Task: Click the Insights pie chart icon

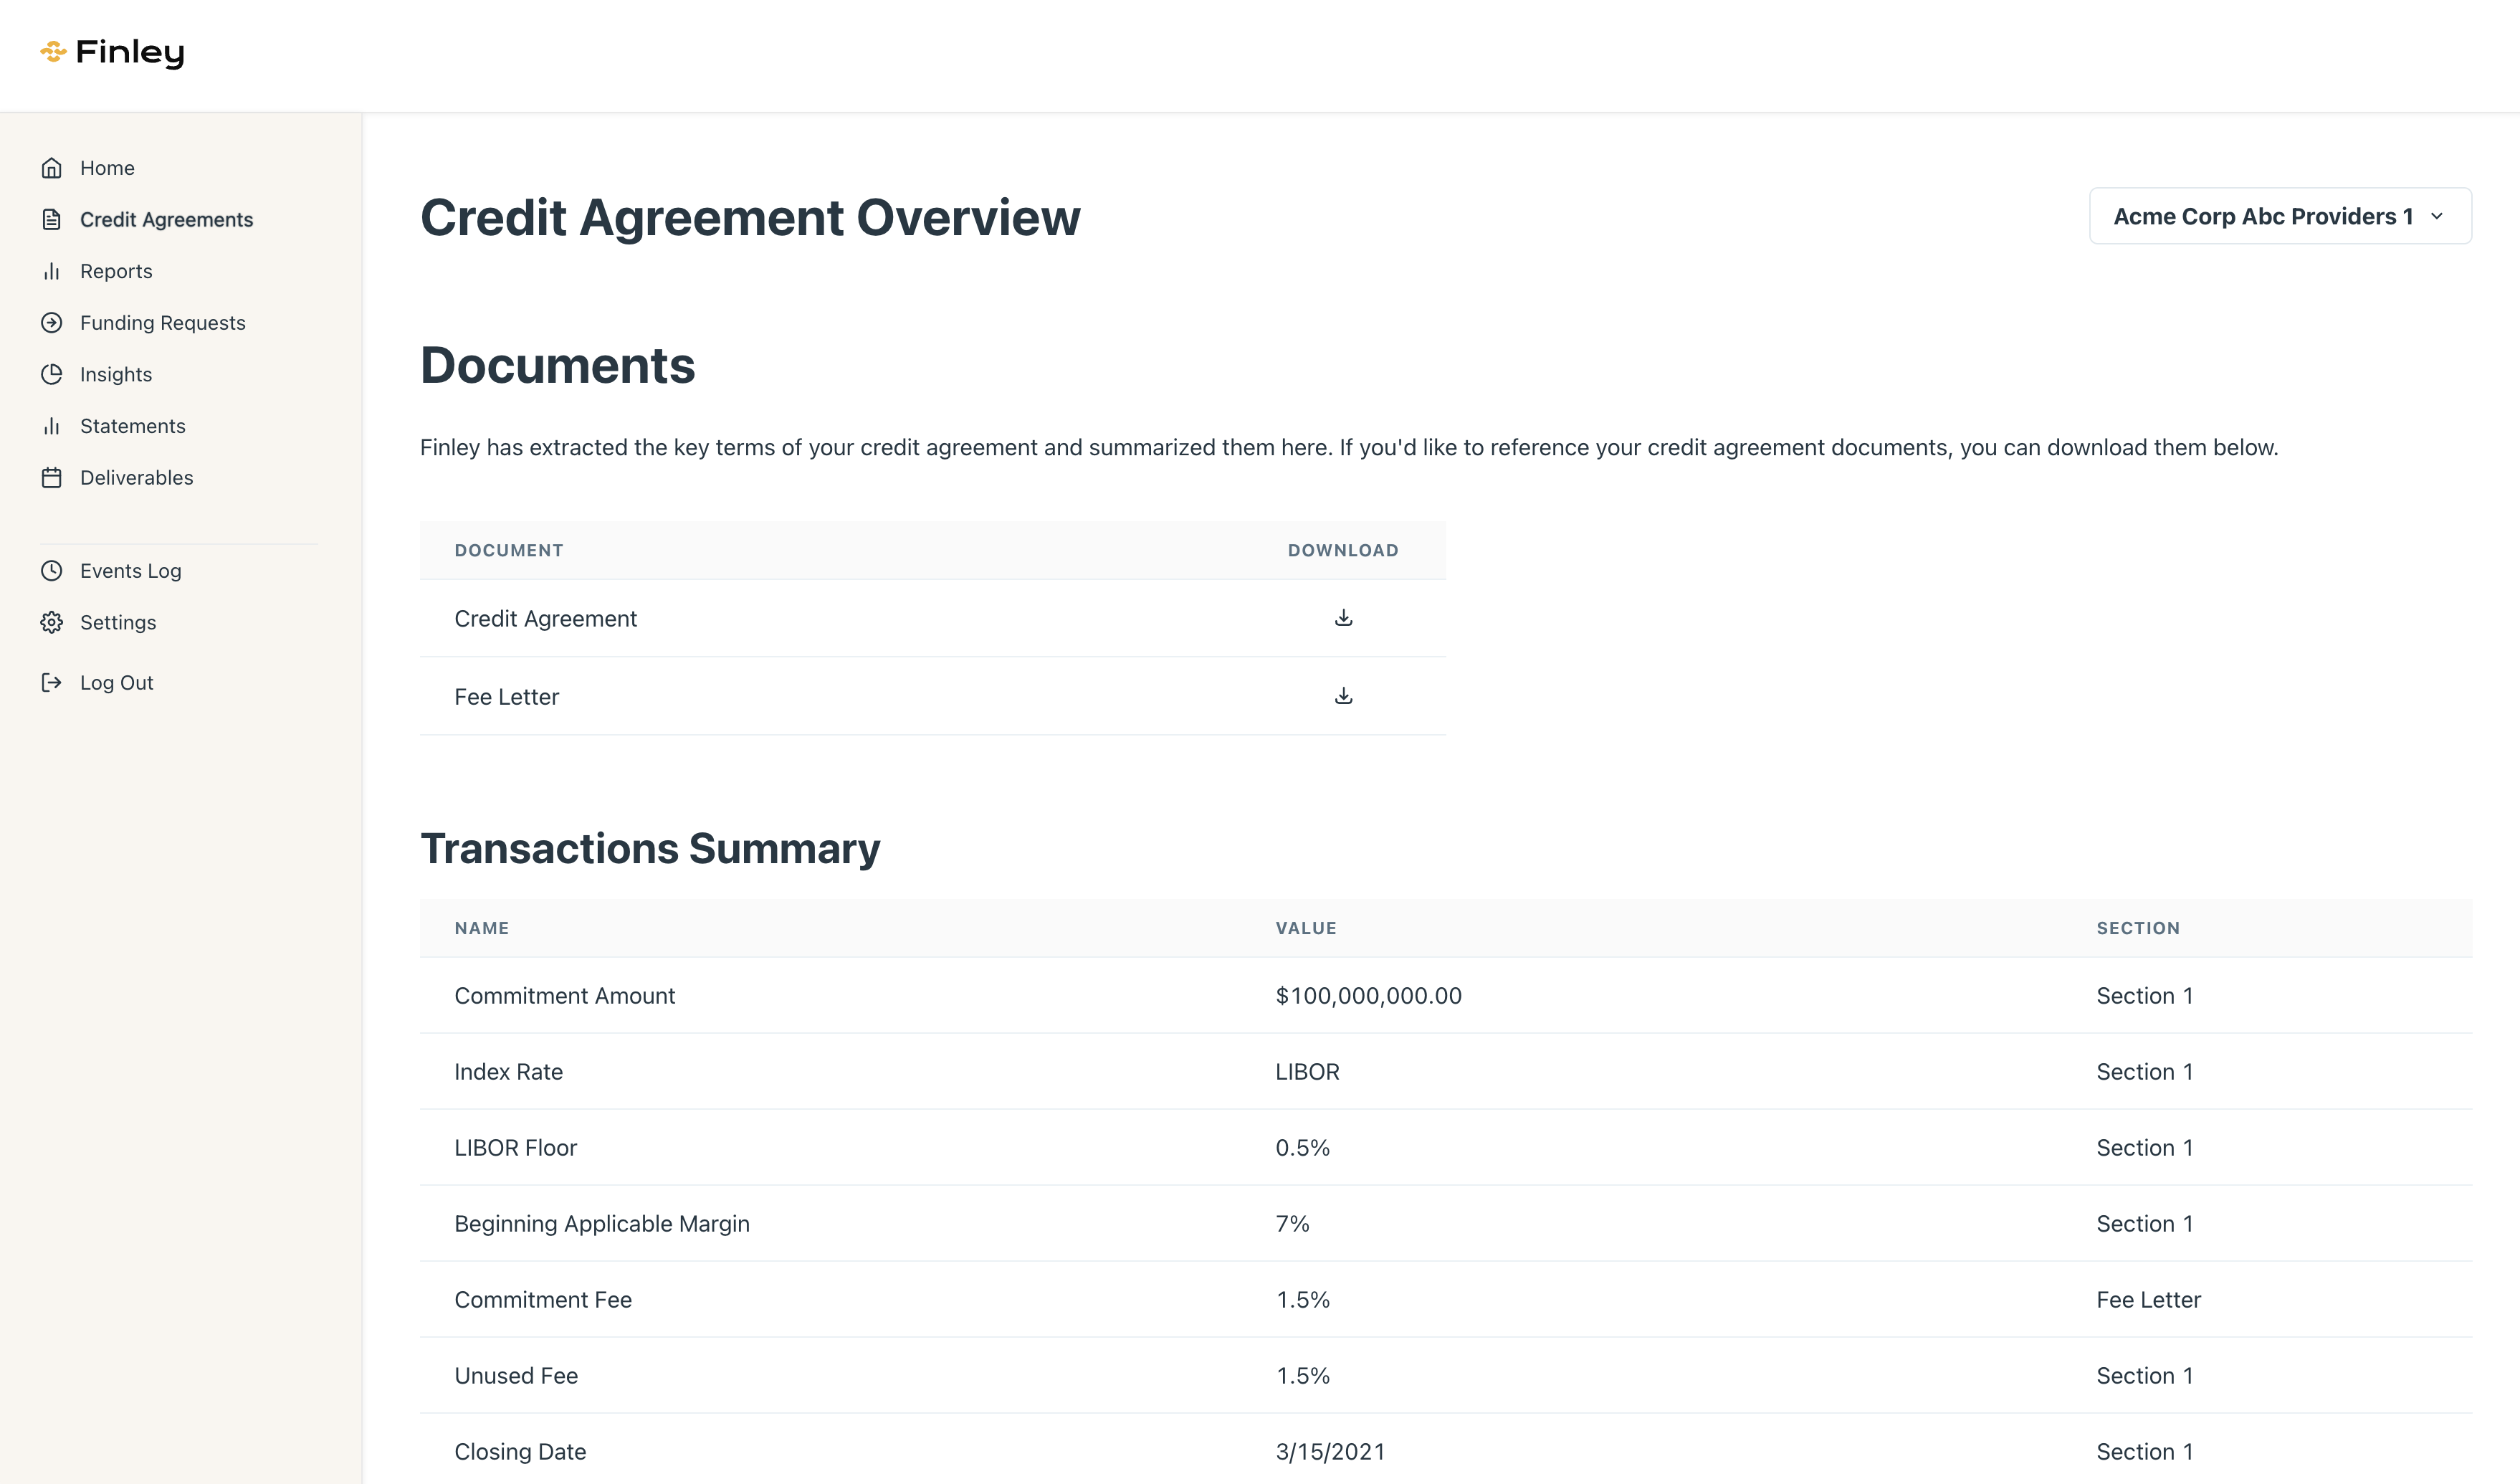Action: pyautogui.click(x=52, y=375)
